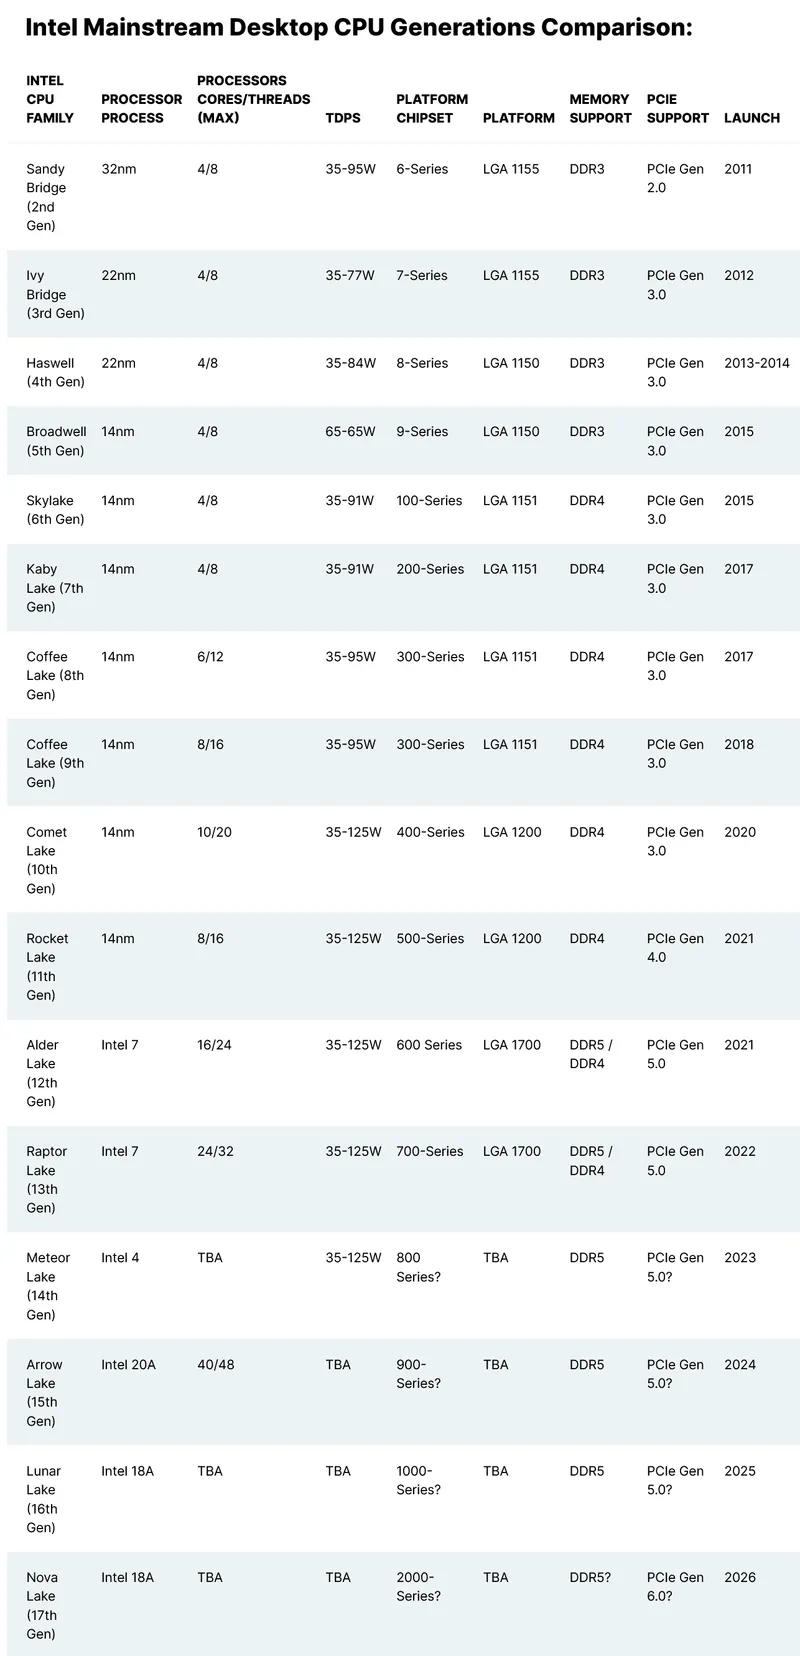
Task: Click the Intel 4 process cell
Action: click(120, 1258)
